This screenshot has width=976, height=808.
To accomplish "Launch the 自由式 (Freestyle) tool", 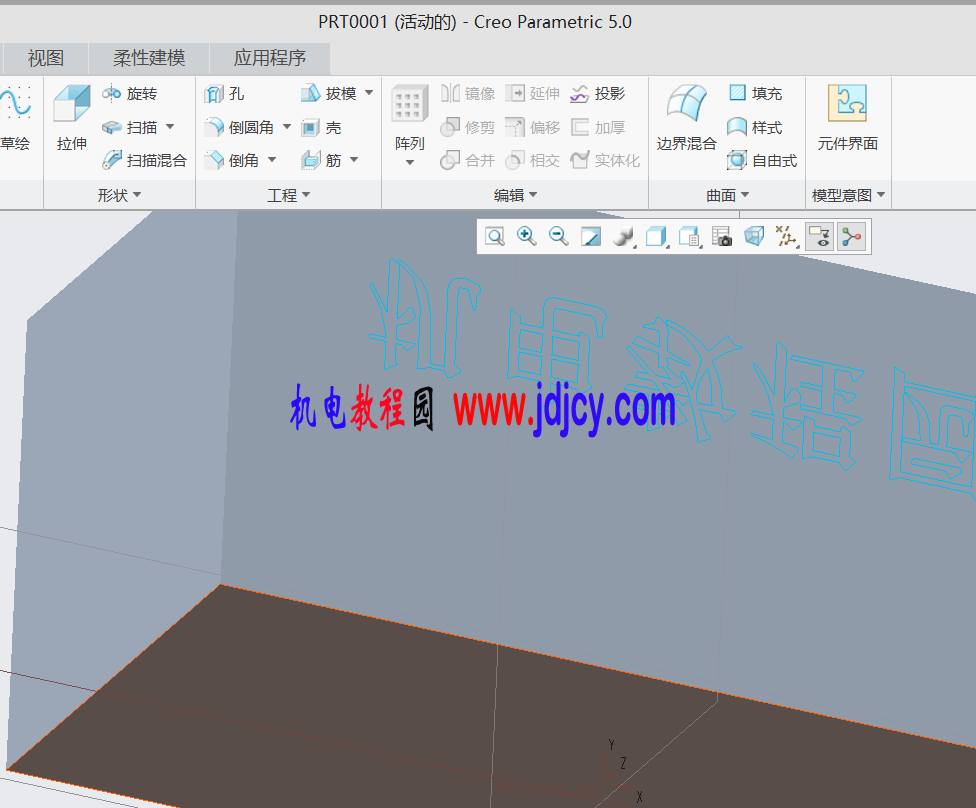I will [762, 161].
